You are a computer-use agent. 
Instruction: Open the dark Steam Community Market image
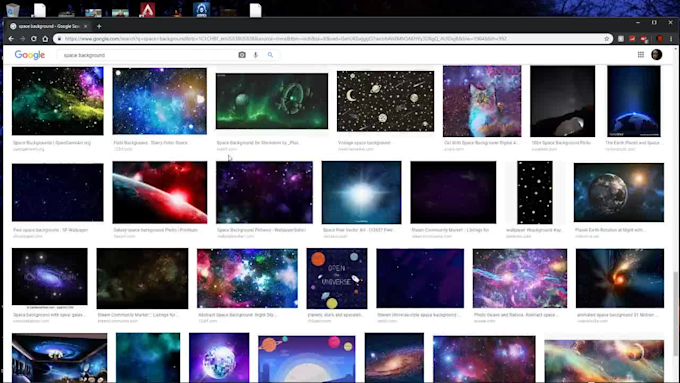pos(453,192)
